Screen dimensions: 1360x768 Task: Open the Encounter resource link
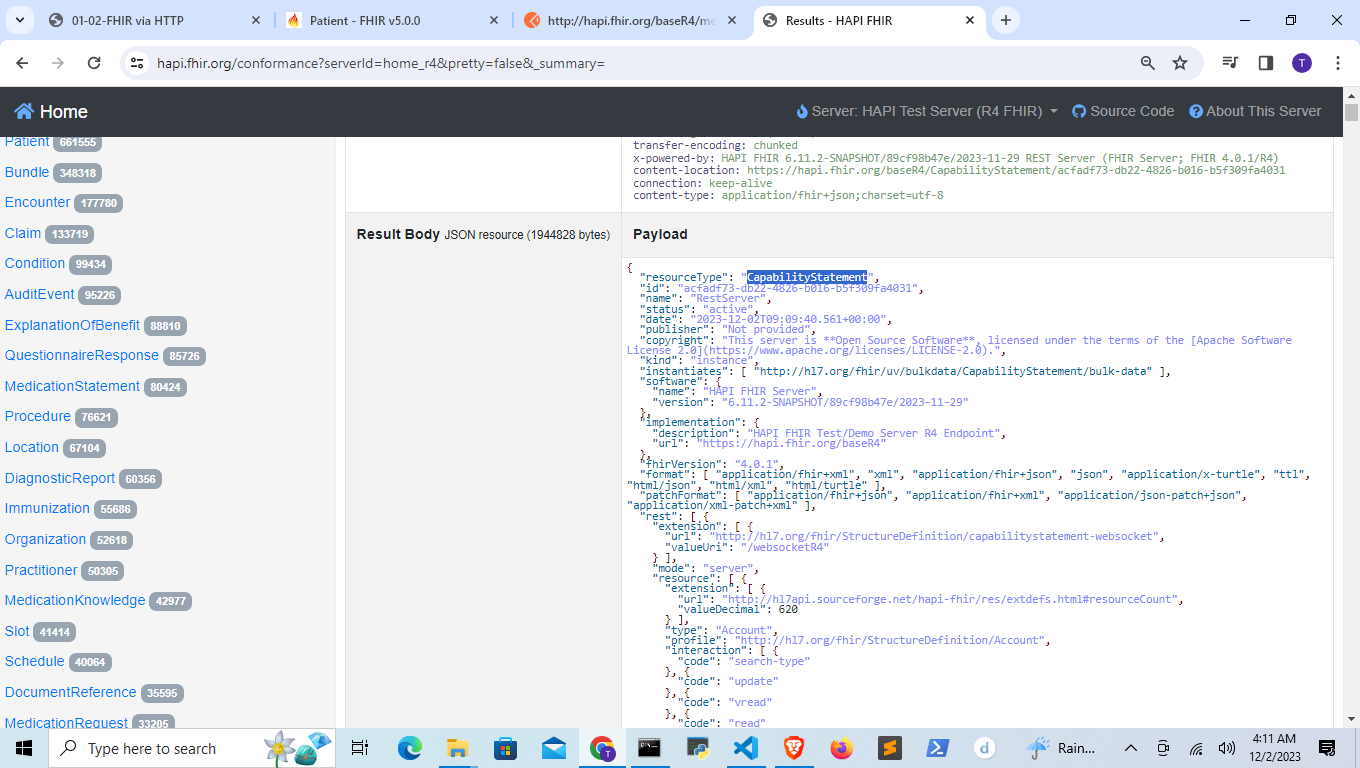(x=37, y=202)
